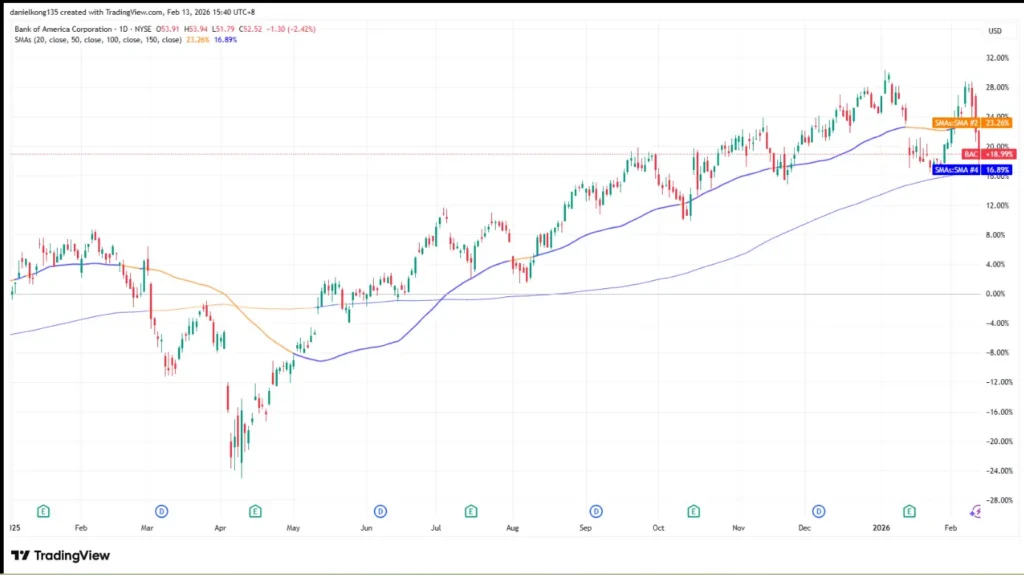Viewport: 1024px width, 575px height.
Task: Click the Feb label just before Mar
Action: click(x=81, y=528)
